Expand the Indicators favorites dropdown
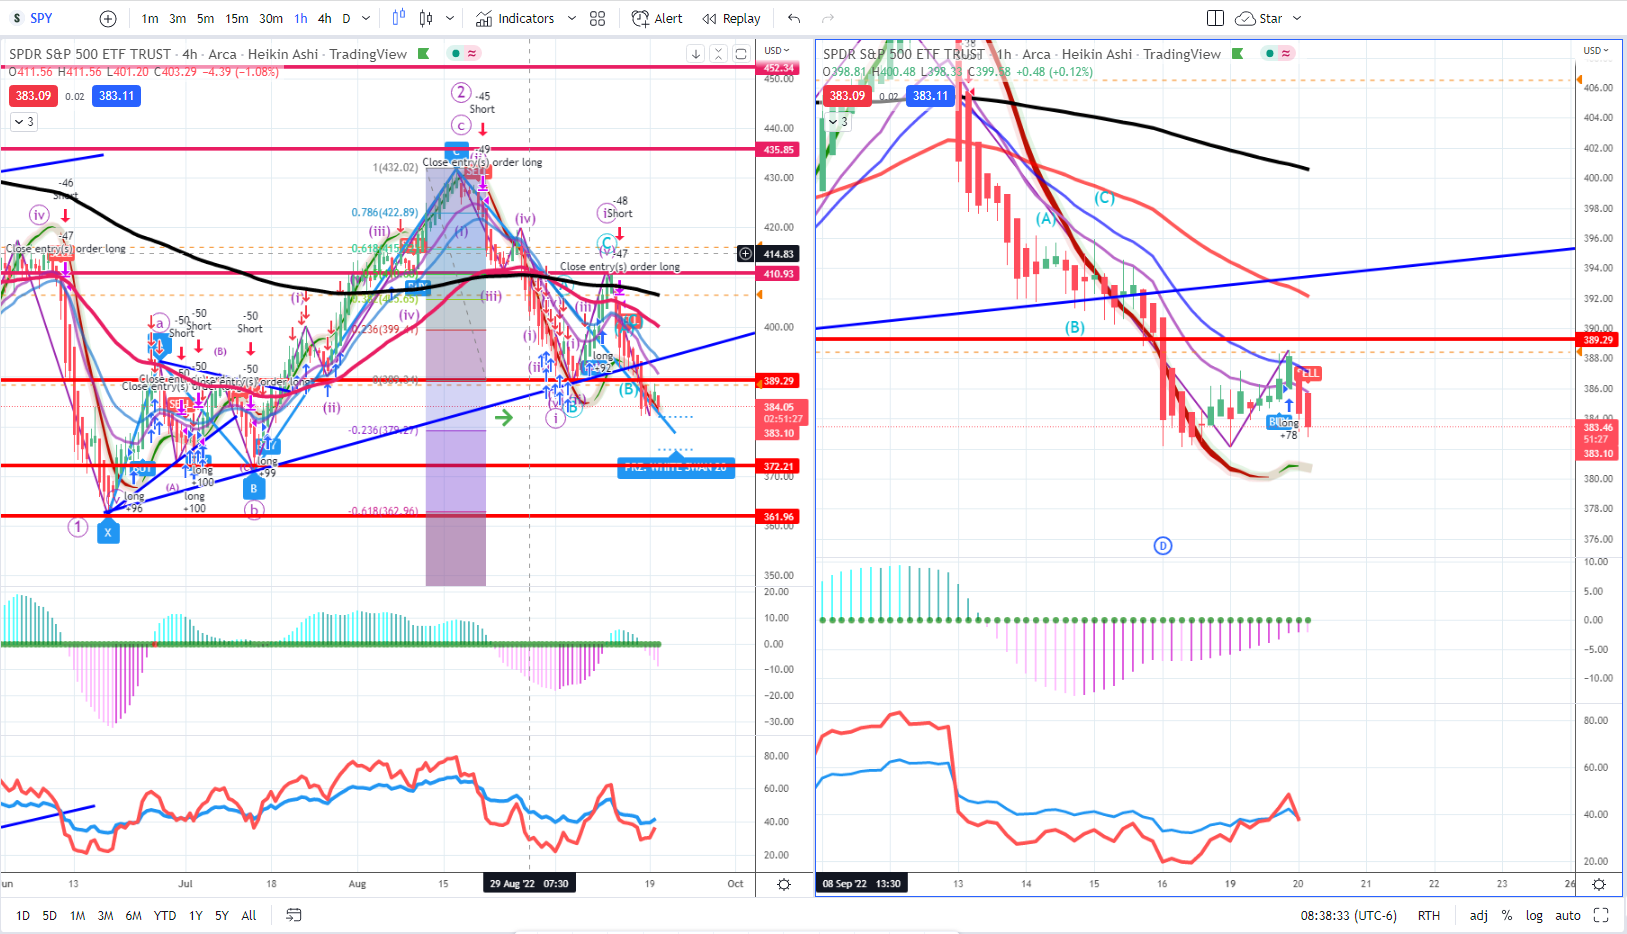 point(572,18)
